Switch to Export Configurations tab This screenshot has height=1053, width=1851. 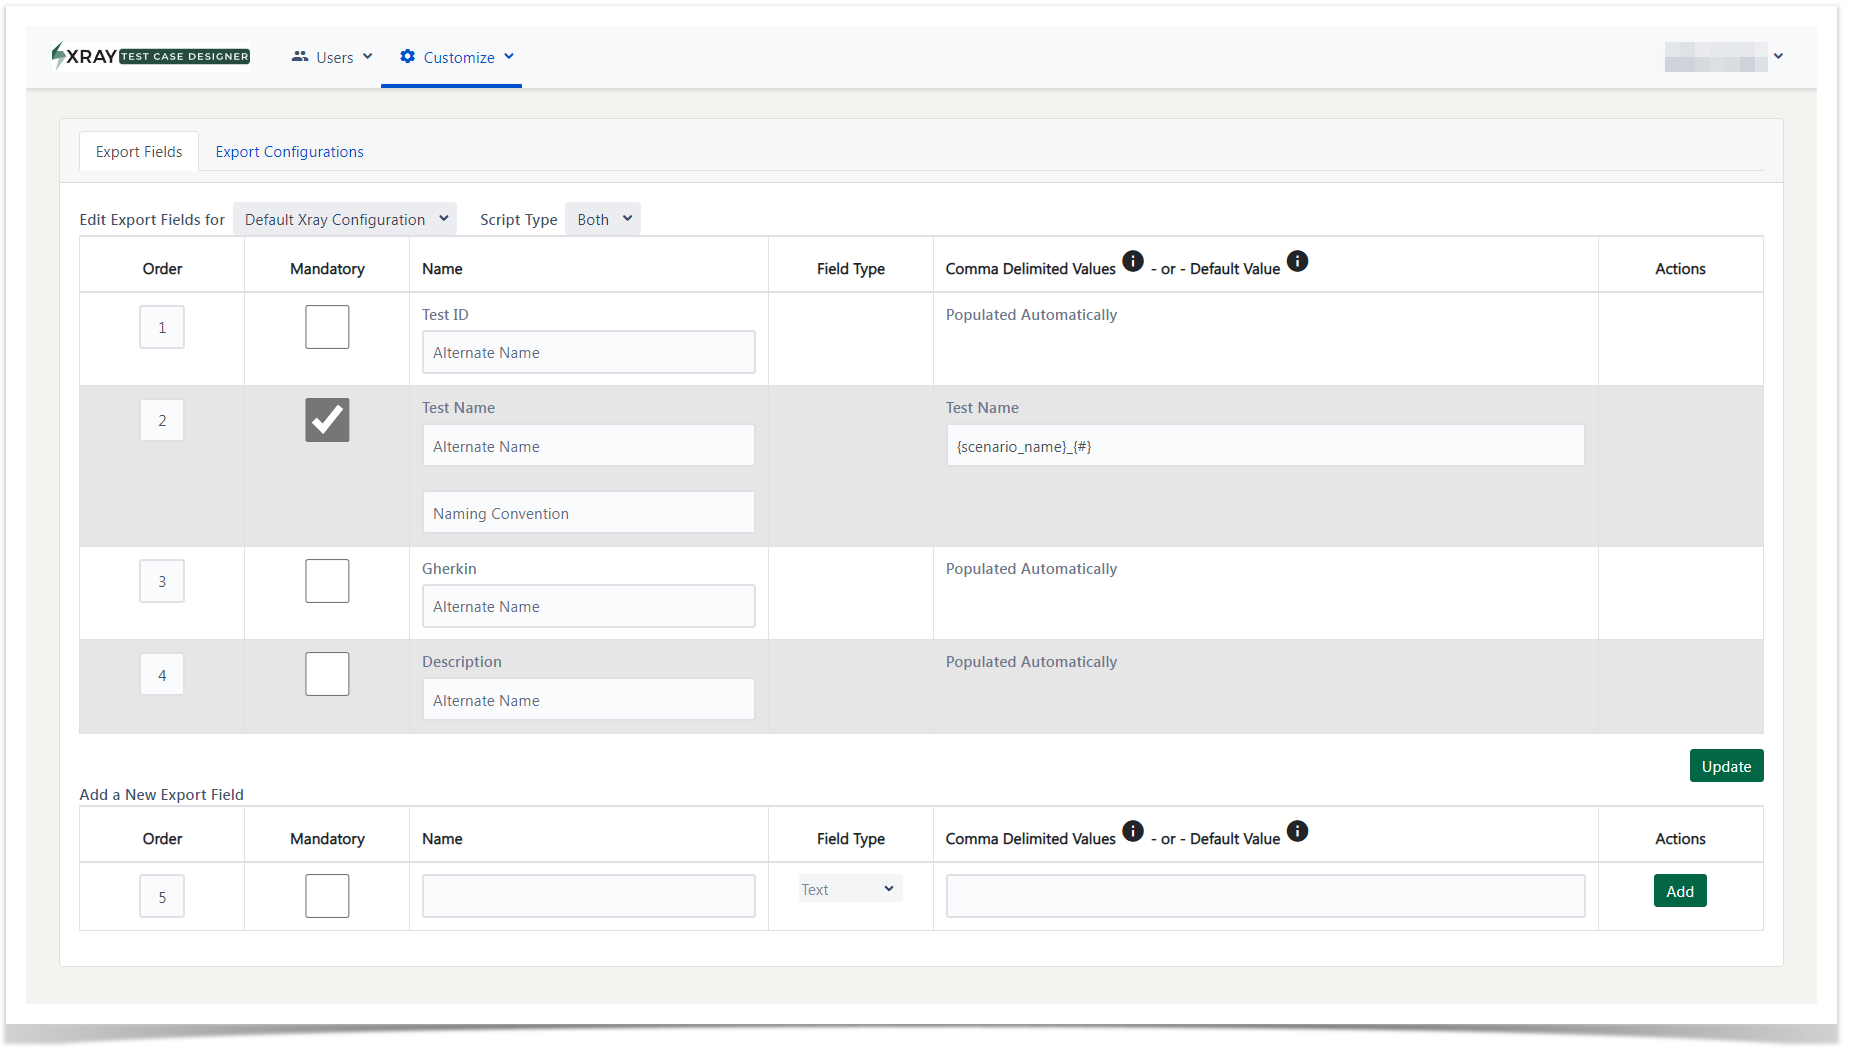coord(290,152)
